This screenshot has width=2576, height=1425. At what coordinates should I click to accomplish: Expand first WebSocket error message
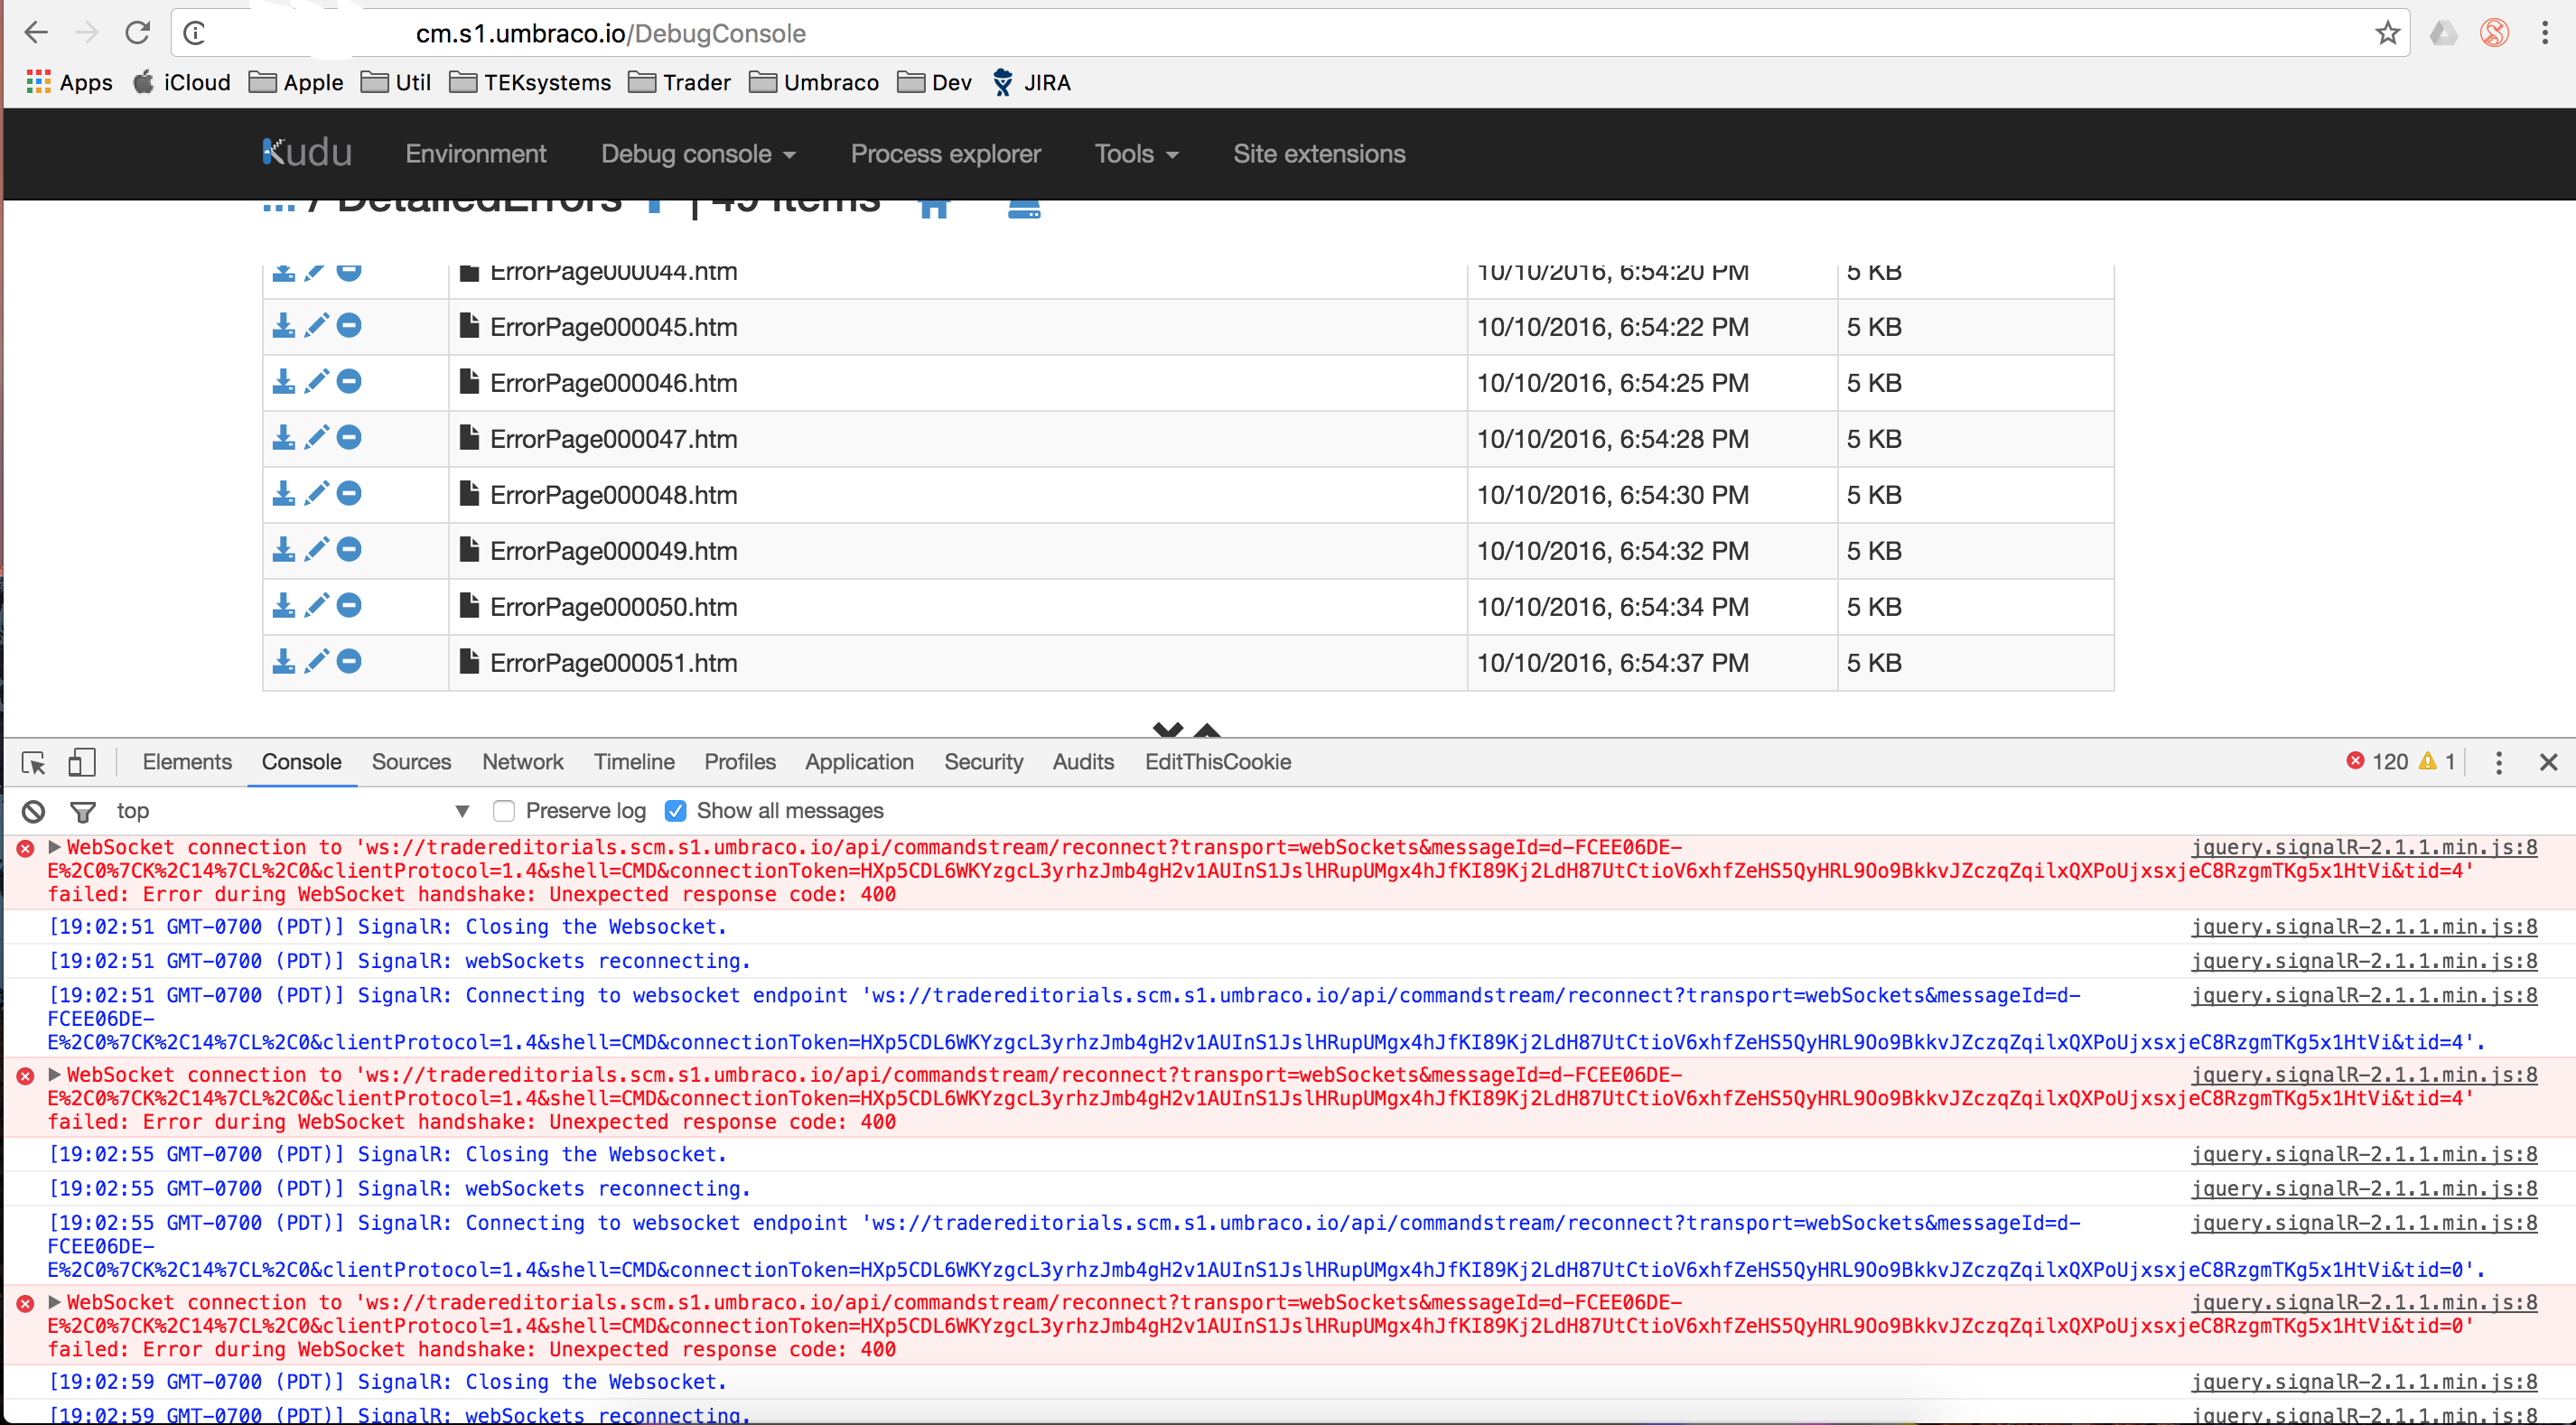[55, 847]
